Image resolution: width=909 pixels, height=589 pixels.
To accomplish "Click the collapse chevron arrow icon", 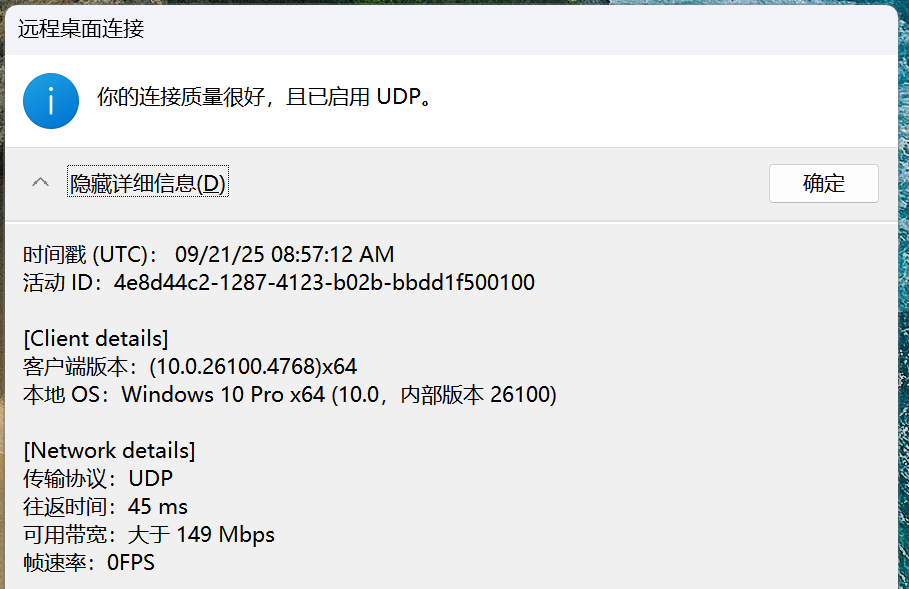I will [40, 183].
